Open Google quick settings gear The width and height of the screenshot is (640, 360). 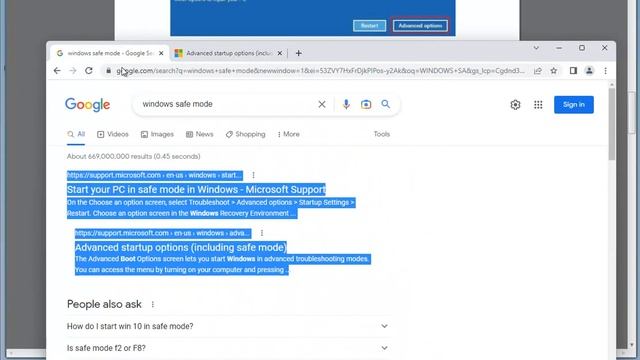point(515,105)
